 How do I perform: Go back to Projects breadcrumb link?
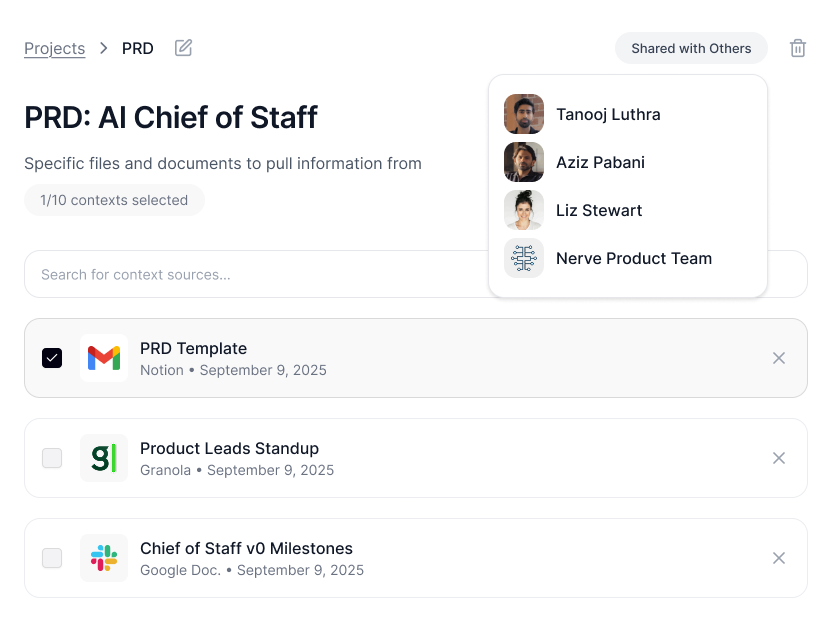[54, 48]
